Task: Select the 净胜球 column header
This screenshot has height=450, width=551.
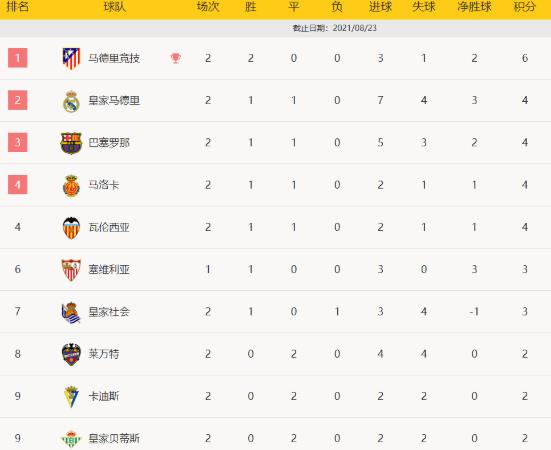Action: pyautogui.click(x=474, y=7)
